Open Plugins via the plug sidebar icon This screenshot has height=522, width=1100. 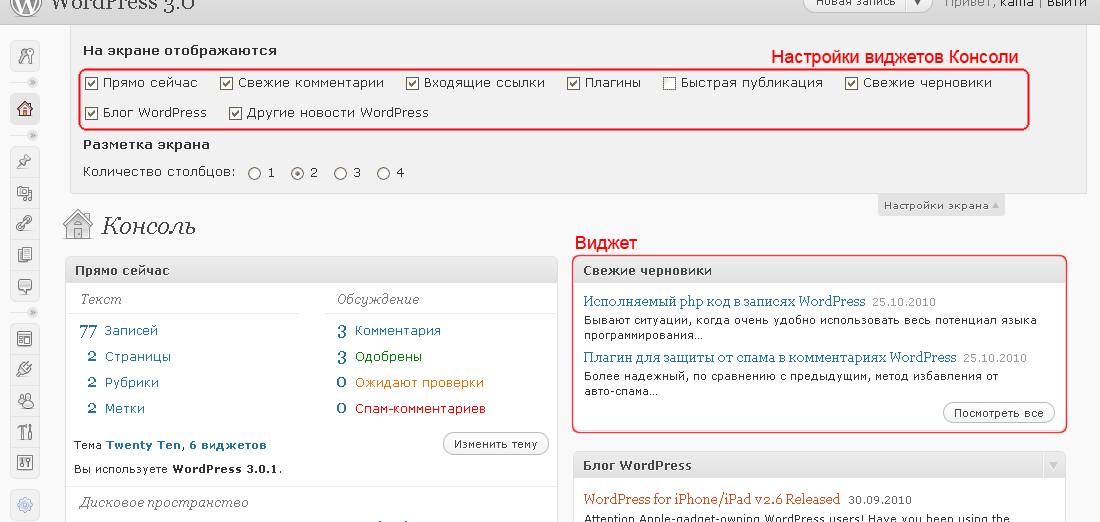[25, 370]
